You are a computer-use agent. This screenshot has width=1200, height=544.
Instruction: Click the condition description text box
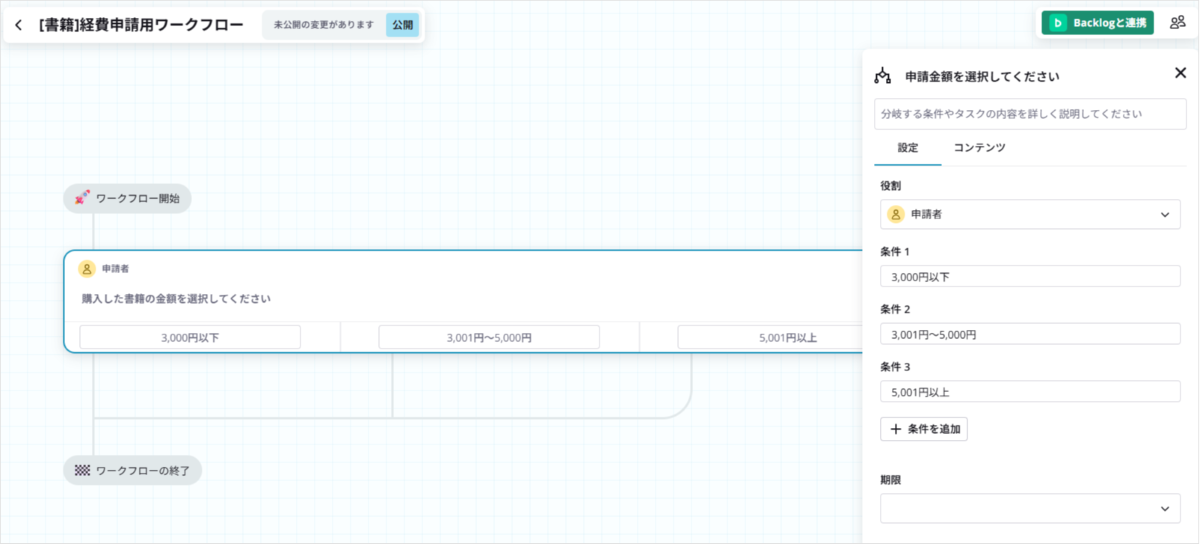[x=1023, y=114]
